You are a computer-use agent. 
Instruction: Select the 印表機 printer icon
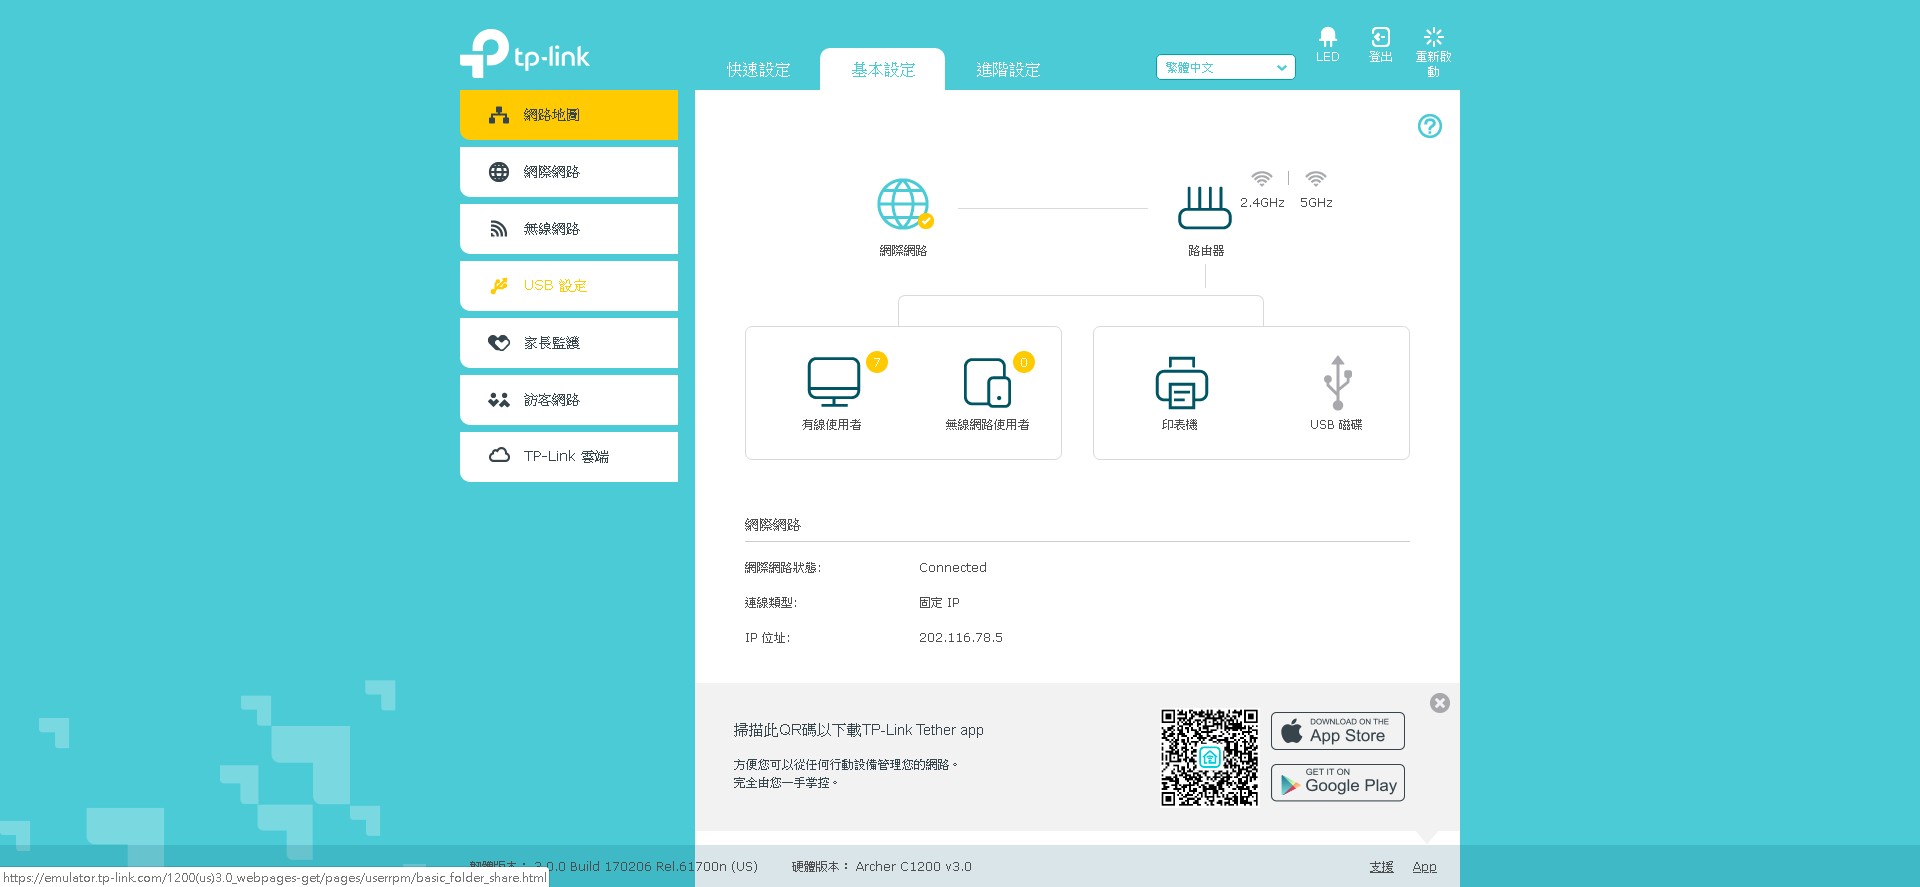coord(1181,382)
